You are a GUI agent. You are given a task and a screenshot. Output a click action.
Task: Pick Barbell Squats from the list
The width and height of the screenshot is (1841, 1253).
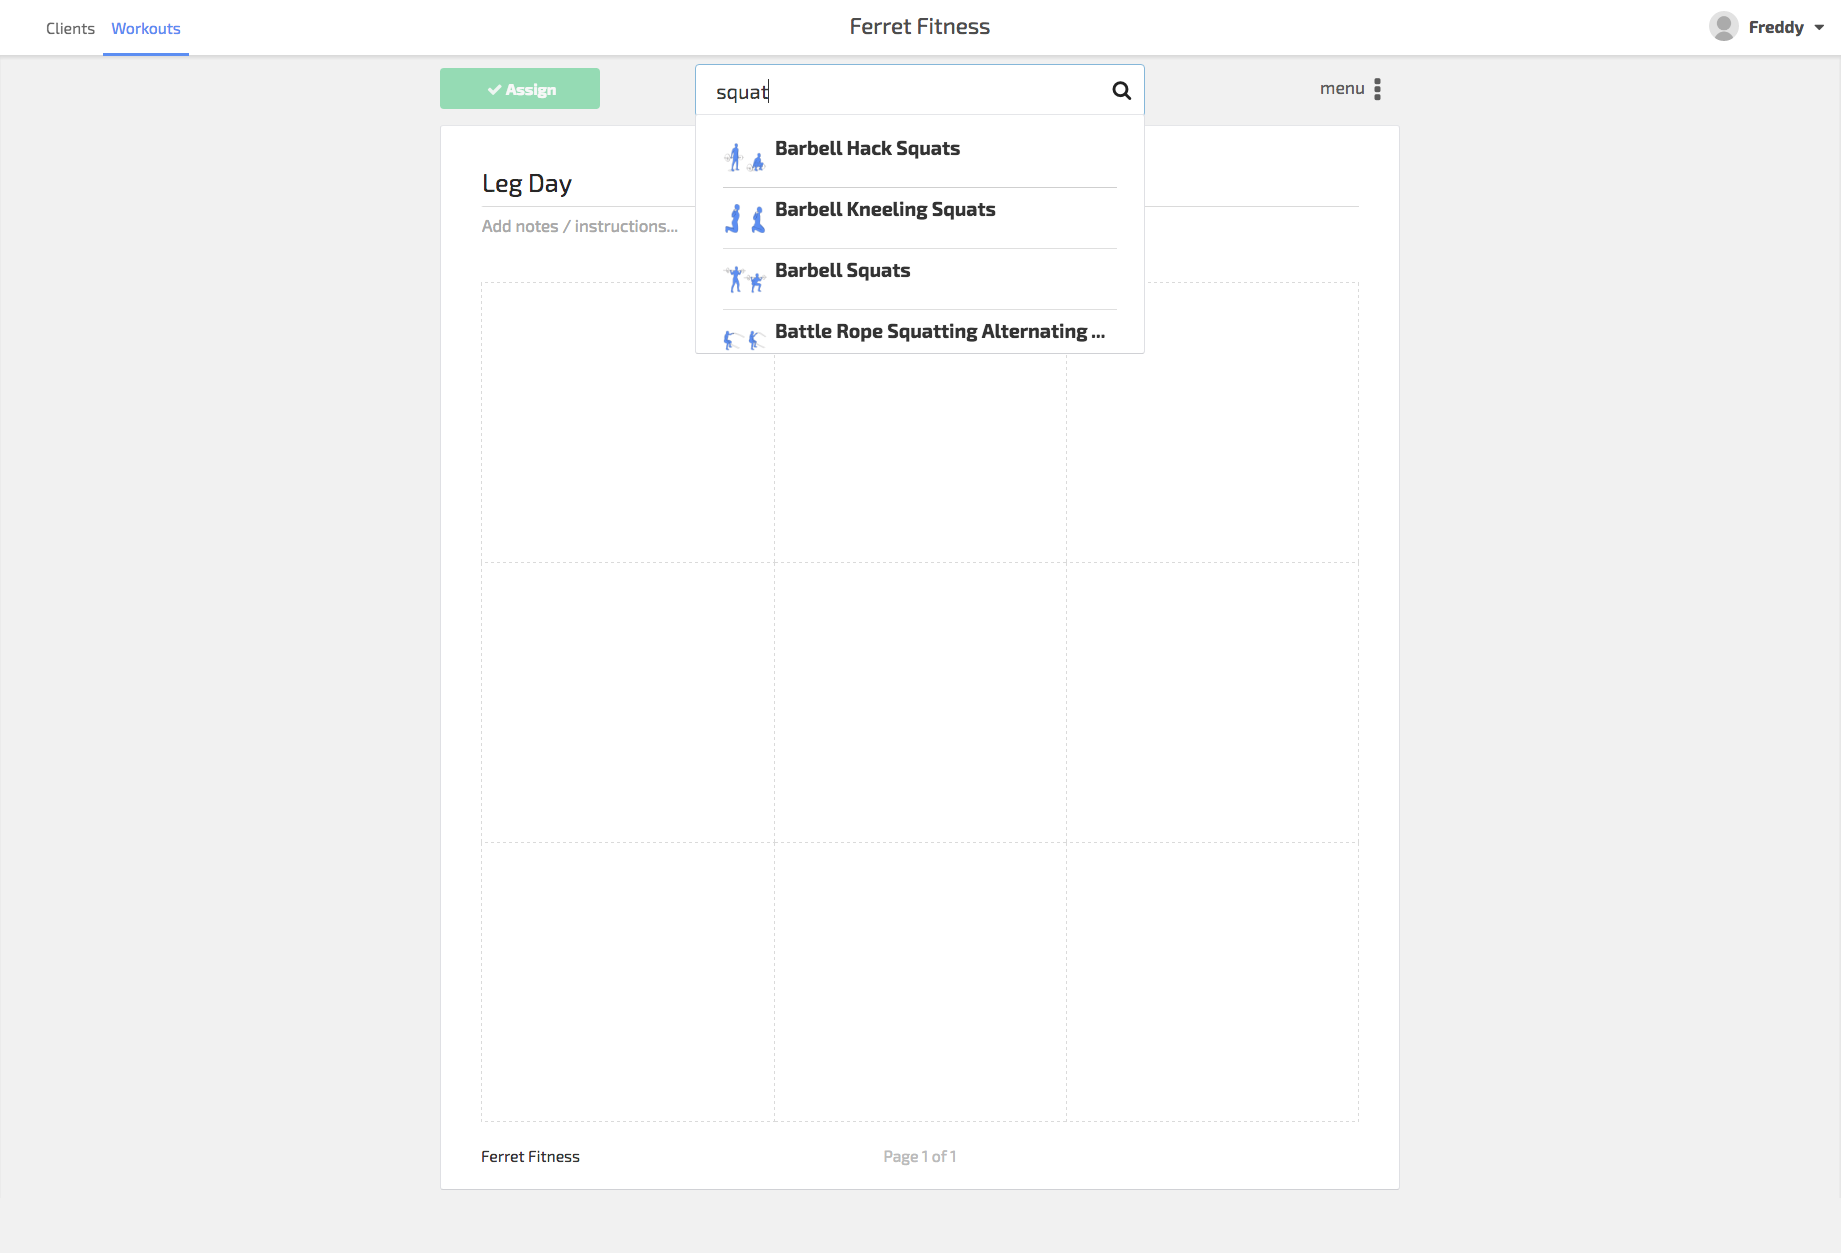coord(920,279)
